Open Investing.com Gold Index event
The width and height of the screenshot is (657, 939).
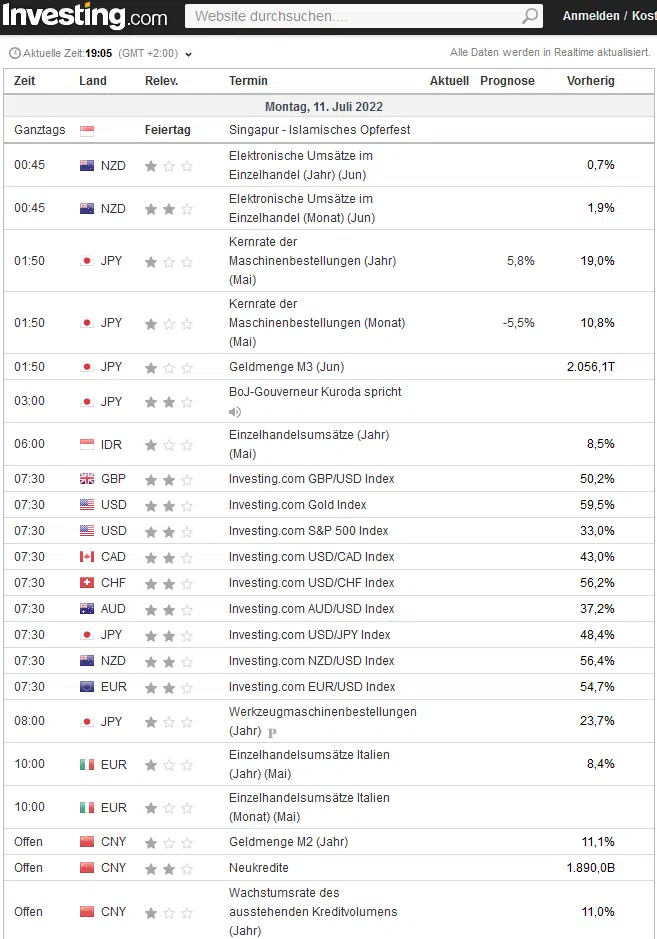coord(298,505)
